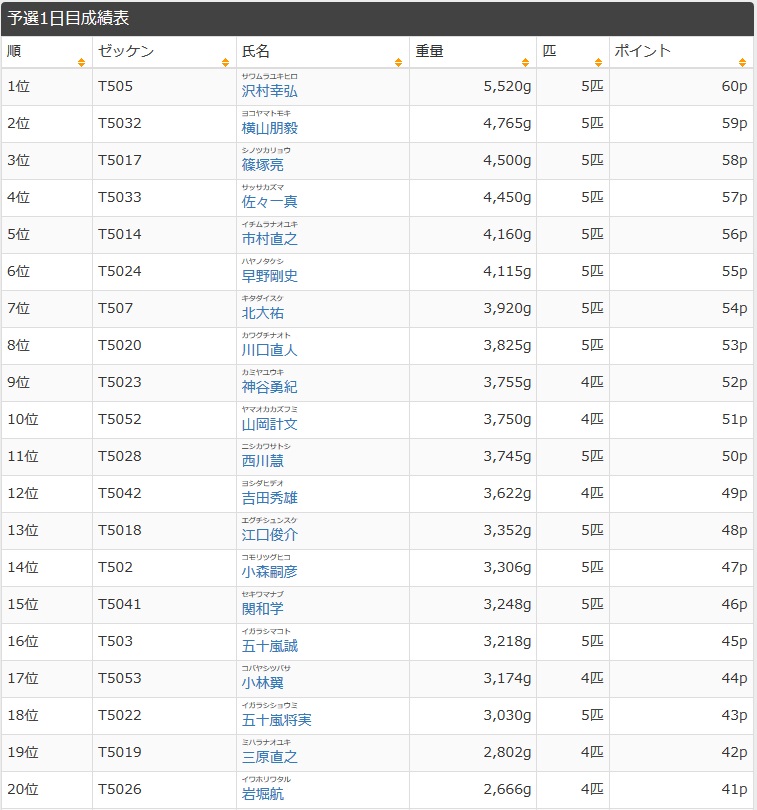757x810 pixels.
Task: Open angler profile 関和学
Action: (262, 609)
